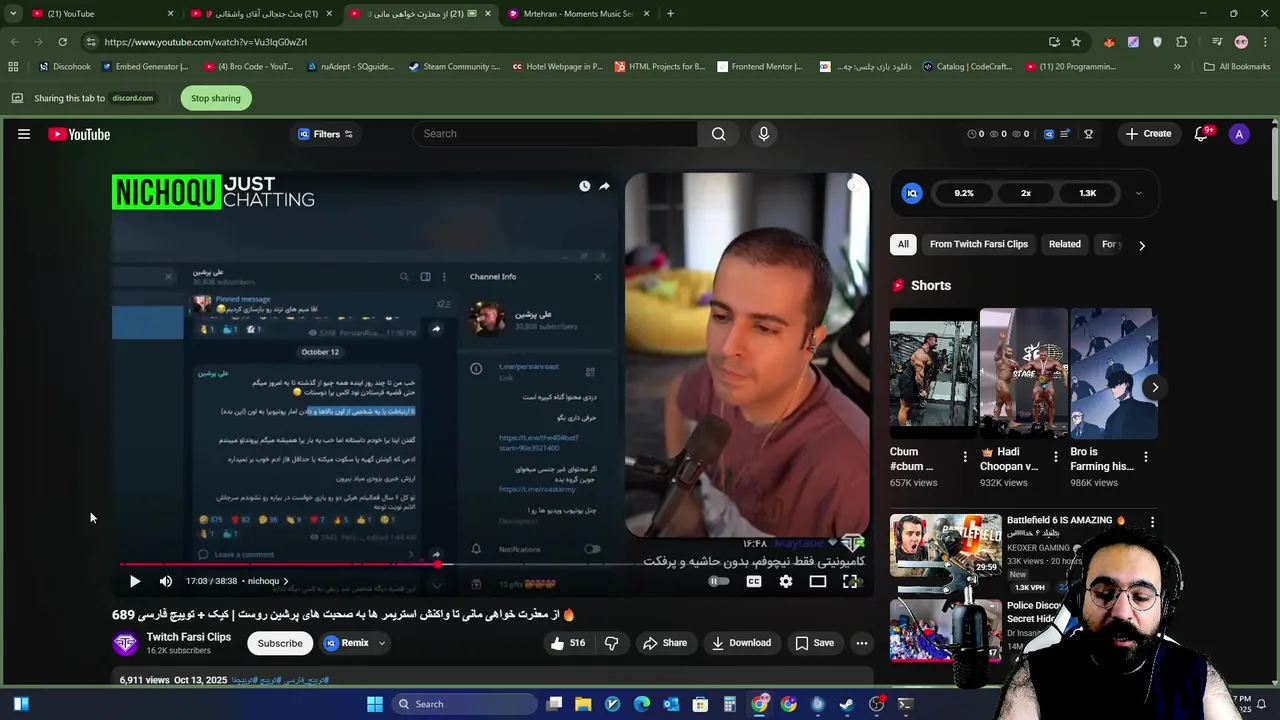Open options for Battlefield 6 video
This screenshot has height=720, width=1280.
point(1152,522)
